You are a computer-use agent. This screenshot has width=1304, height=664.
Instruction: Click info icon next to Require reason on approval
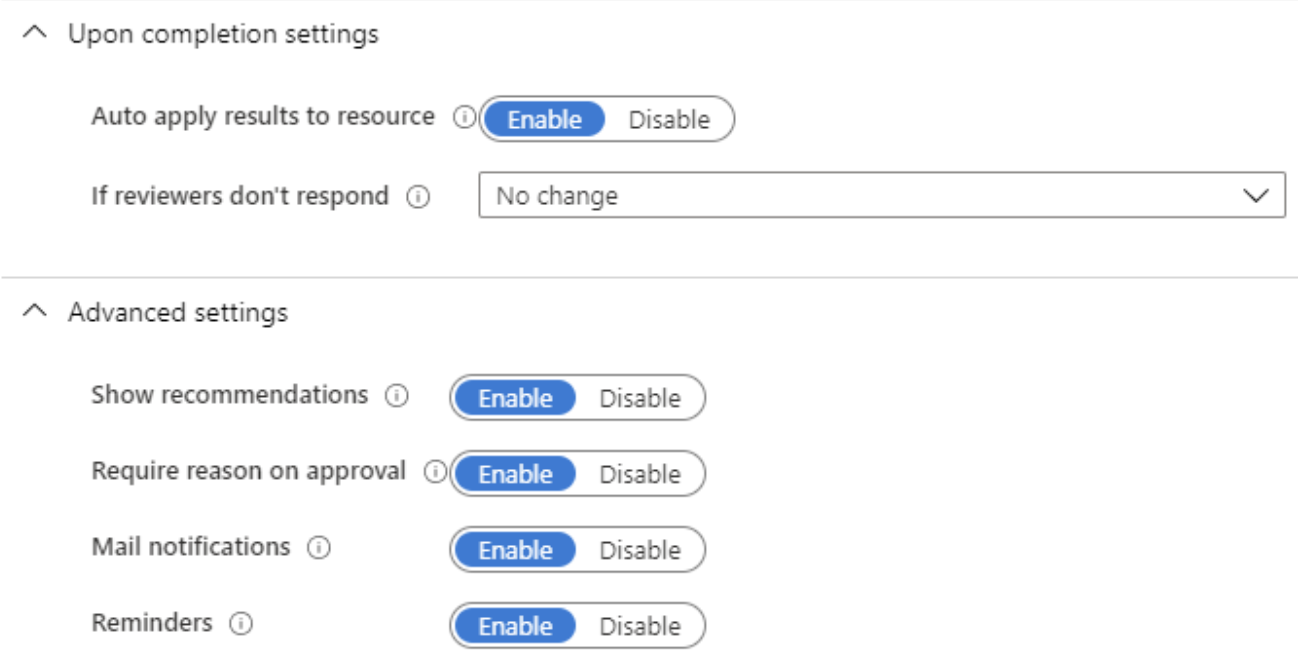435,472
